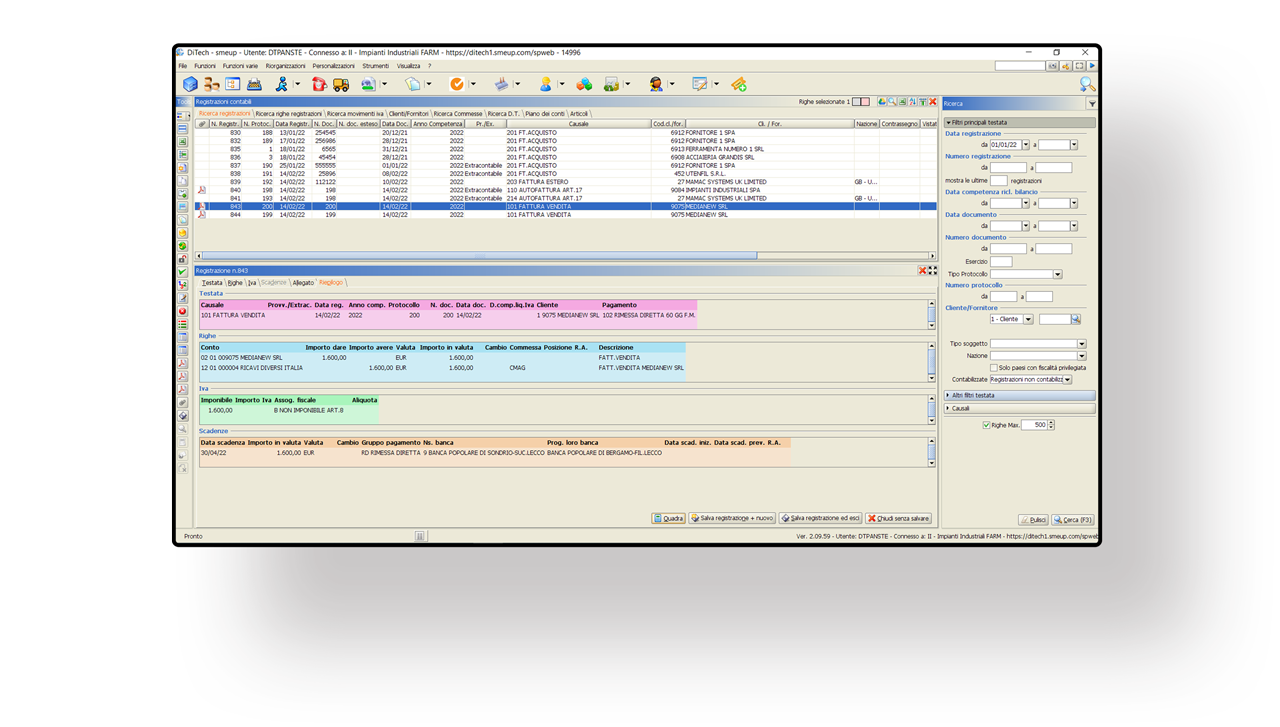The width and height of the screenshot is (1280, 727).
Task: Click the worker with hard hat icon
Action: 545,85
